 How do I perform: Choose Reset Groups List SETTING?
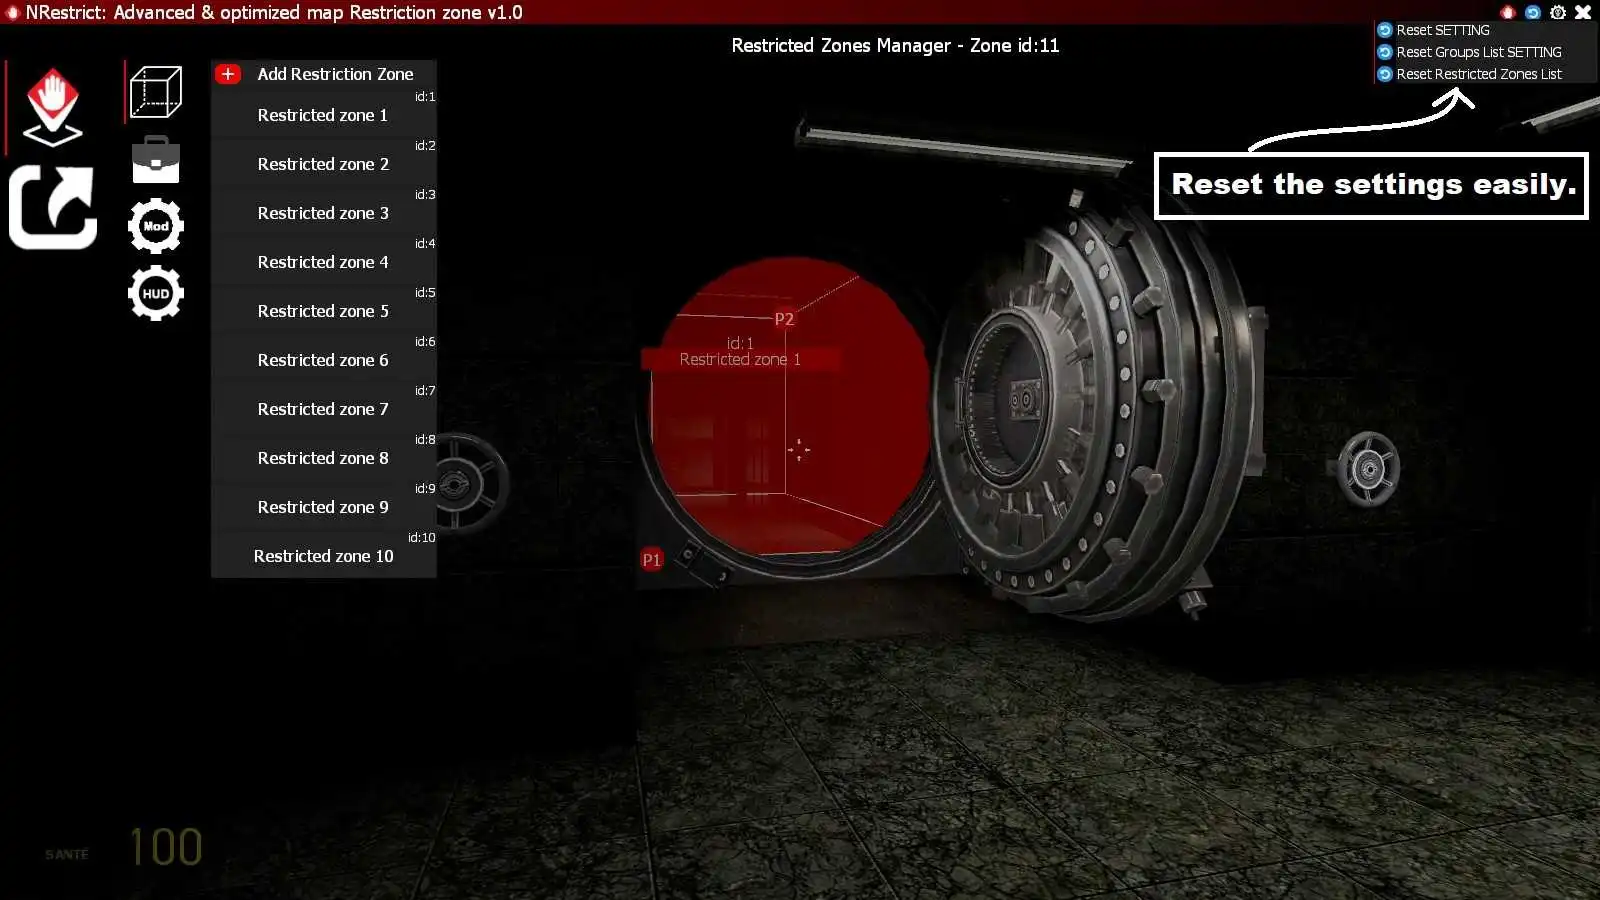coord(1478,52)
